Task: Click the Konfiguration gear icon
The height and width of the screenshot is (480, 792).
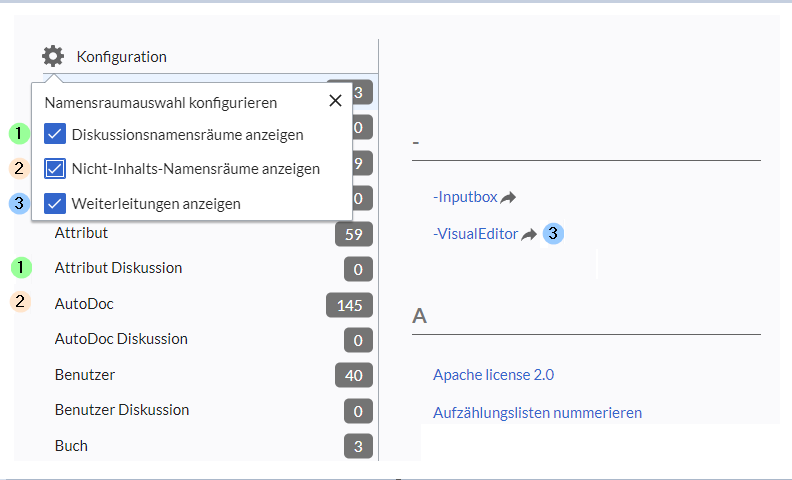Action: [53, 57]
